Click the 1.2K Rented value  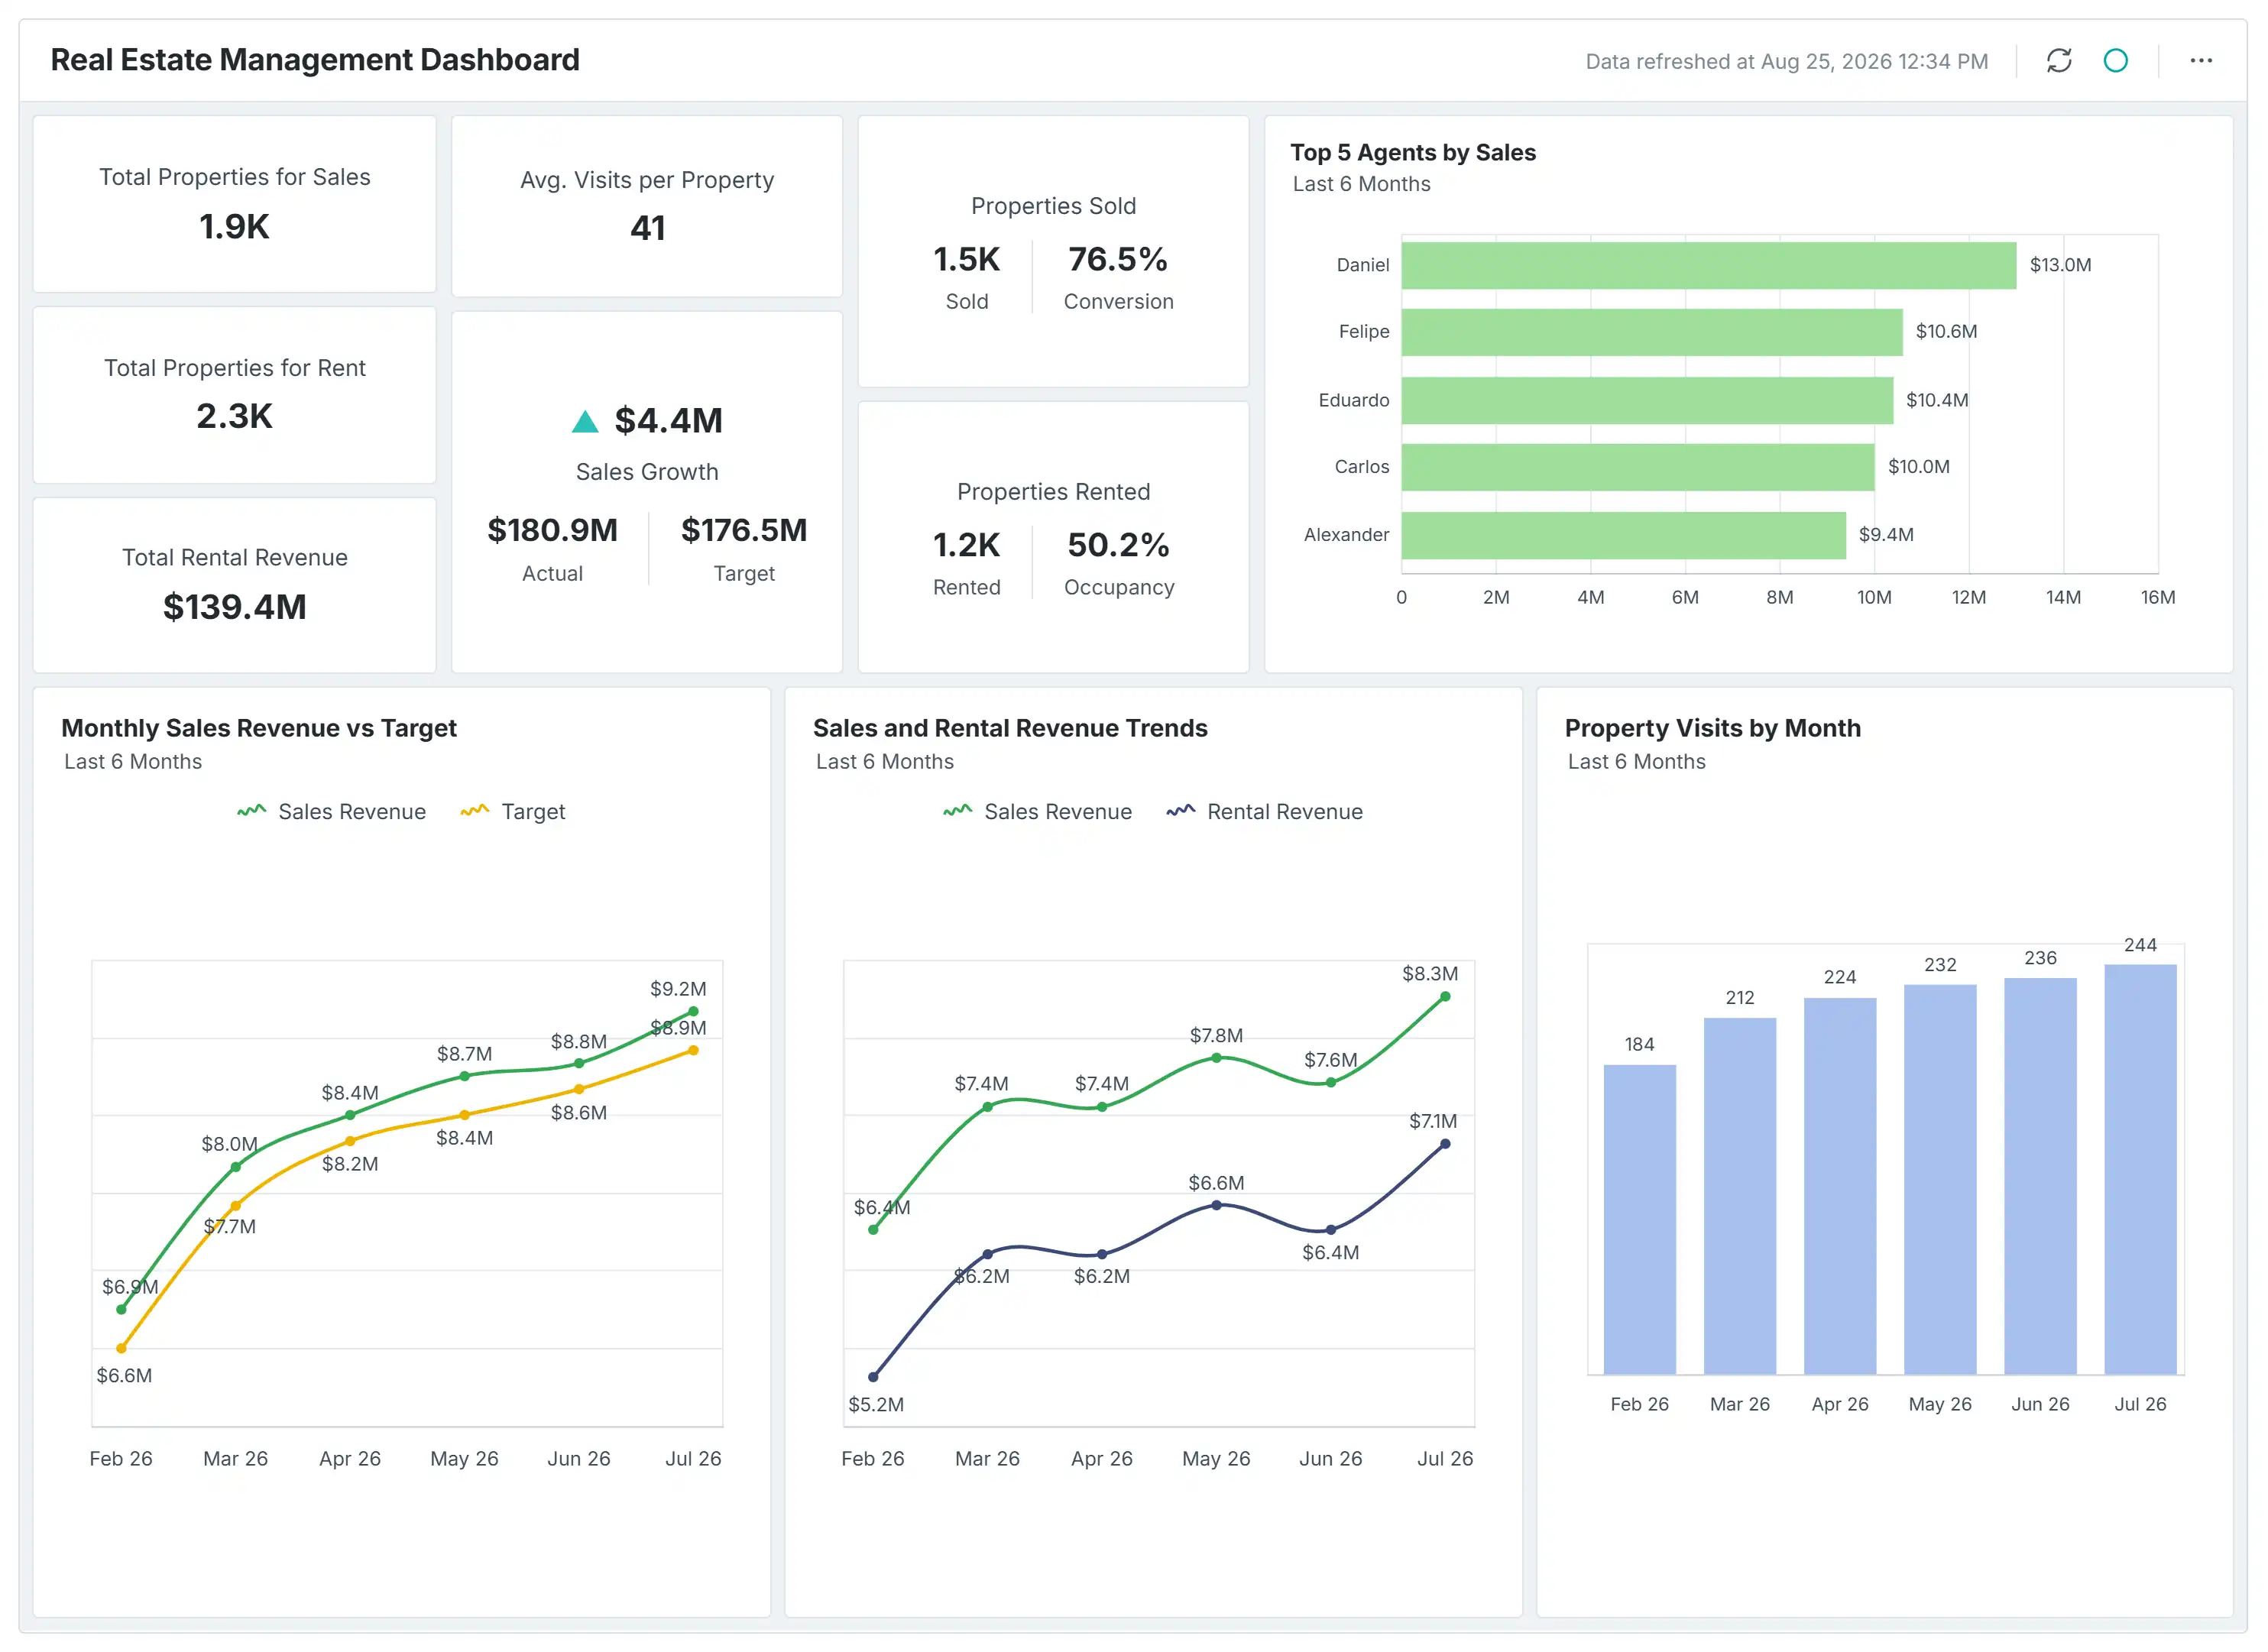pyautogui.click(x=966, y=546)
